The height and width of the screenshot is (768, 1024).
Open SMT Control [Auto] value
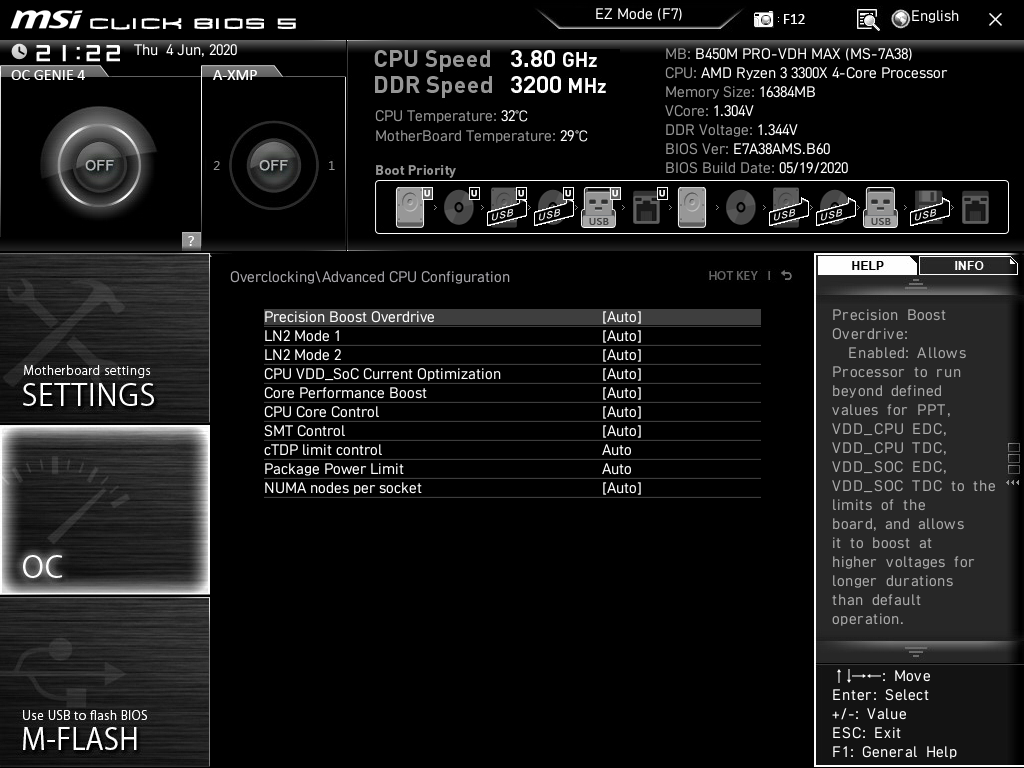click(622, 430)
